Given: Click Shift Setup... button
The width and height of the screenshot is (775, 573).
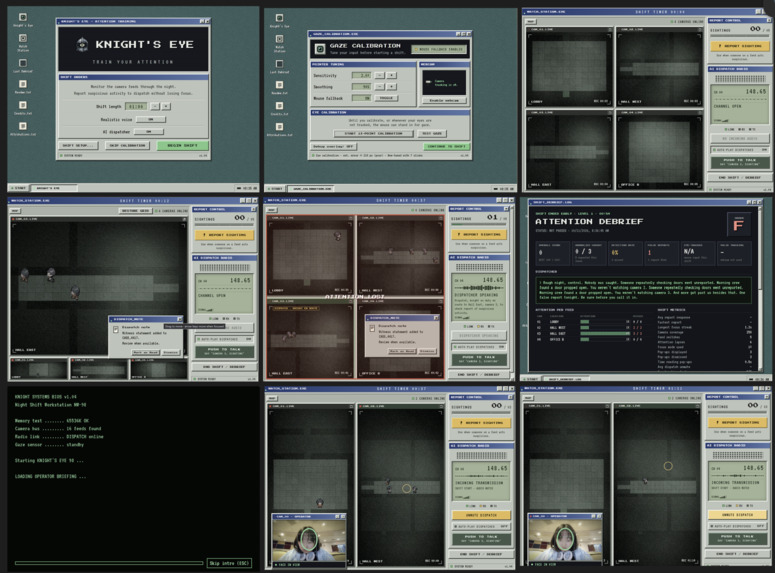Looking at the screenshot, I should click(79, 145).
